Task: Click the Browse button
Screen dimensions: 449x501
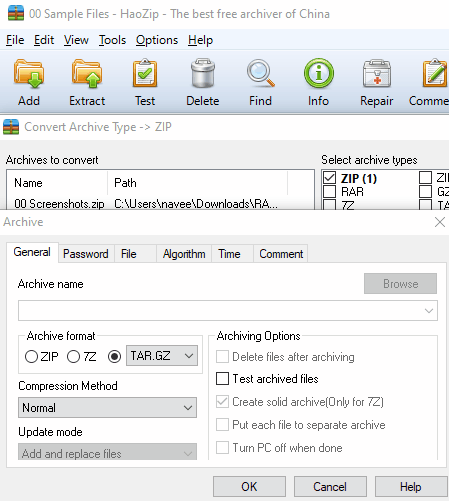Action: pos(400,284)
